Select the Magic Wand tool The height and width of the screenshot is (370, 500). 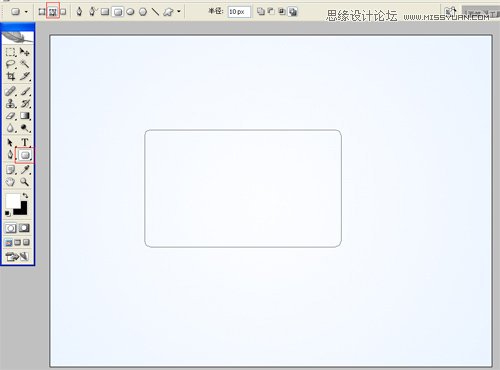click(x=24, y=64)
